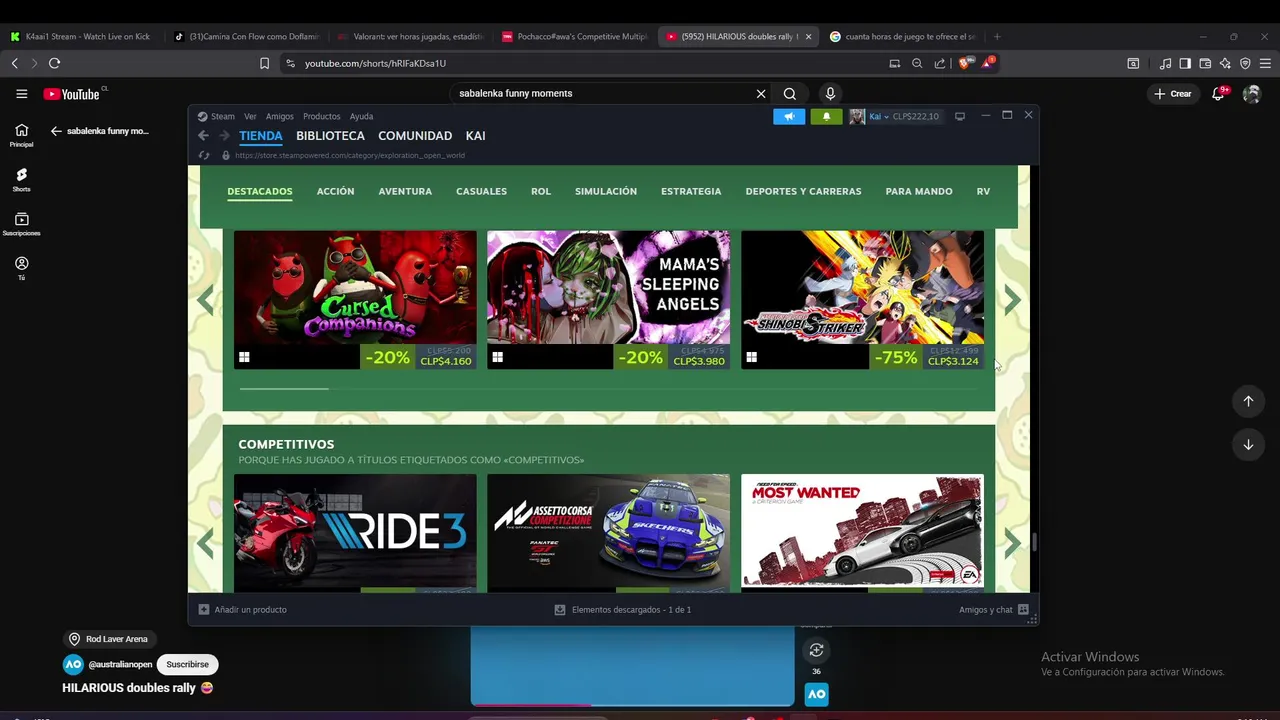1280x720 pixels.
Task: Go to YouTube Principal home
Action: pos(21,135)
